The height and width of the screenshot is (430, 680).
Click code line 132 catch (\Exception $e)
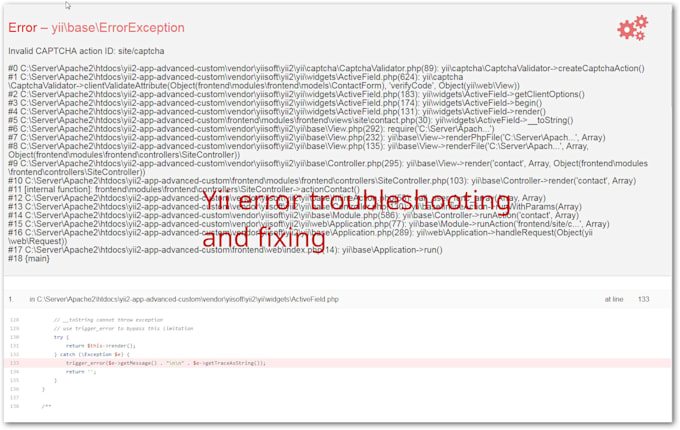click(92, 355)
